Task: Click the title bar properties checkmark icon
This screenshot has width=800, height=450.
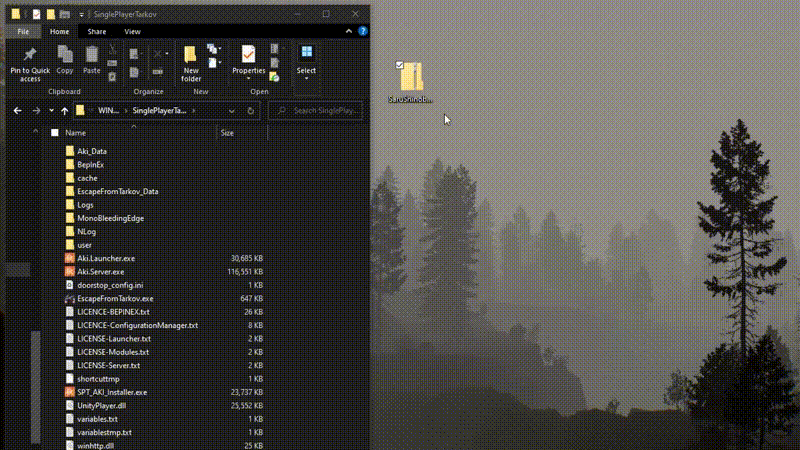Action: (36, 14)
